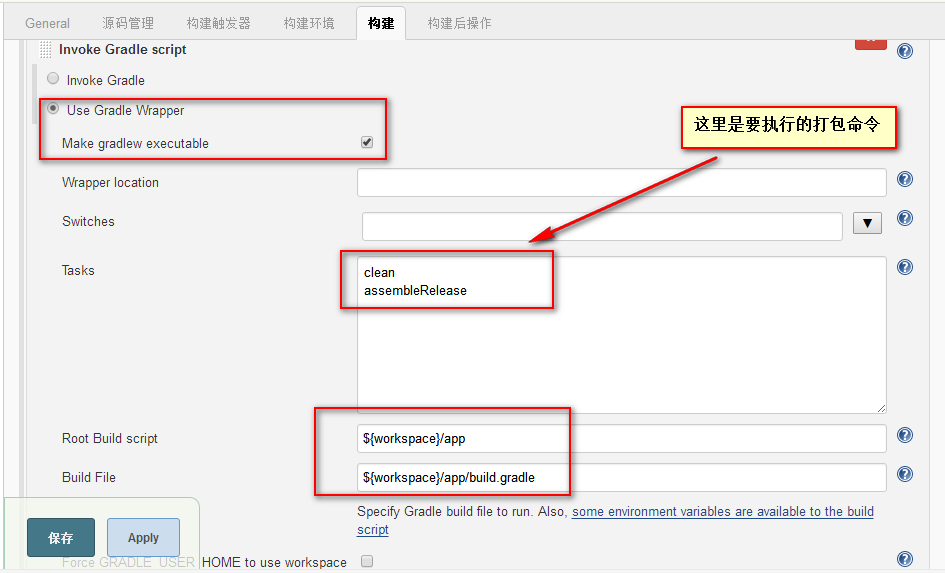
Task: Select the Invoke Gradle radio option
Action: pyautogui.click(x=53, y=78)
